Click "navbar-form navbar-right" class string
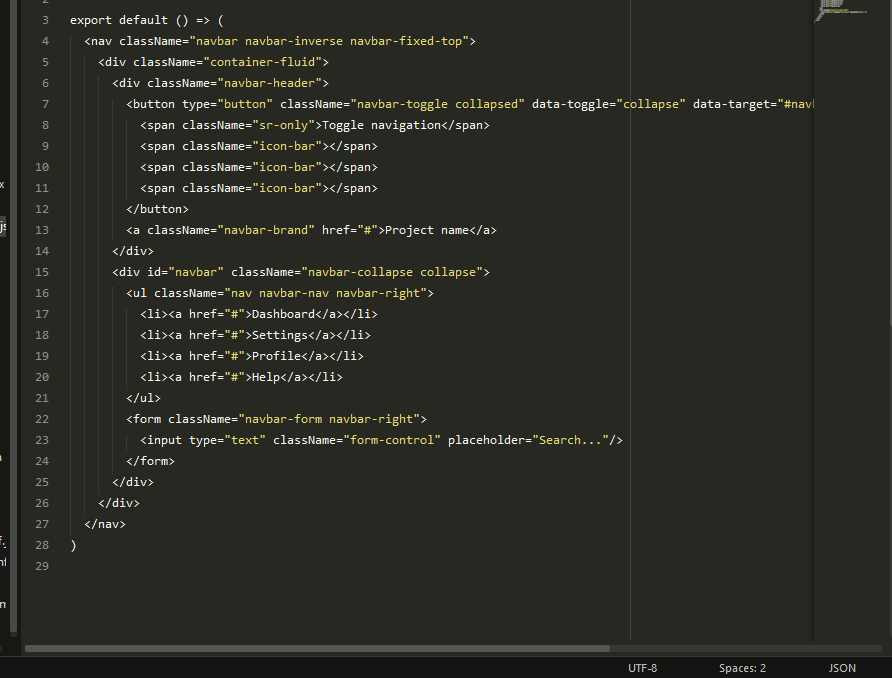 tap(329, 419)
